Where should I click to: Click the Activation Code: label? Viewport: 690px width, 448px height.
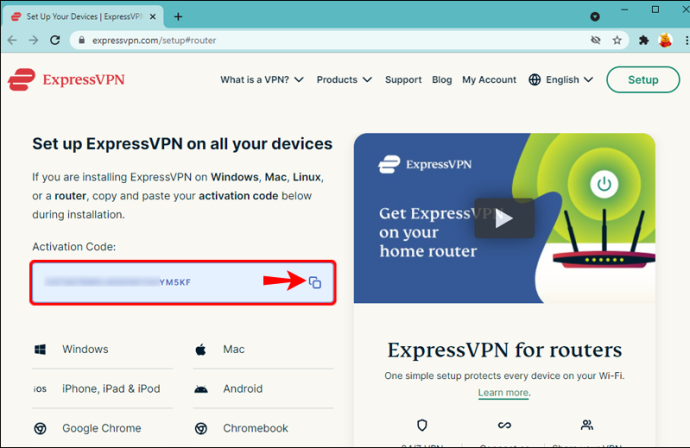(74, 247)
